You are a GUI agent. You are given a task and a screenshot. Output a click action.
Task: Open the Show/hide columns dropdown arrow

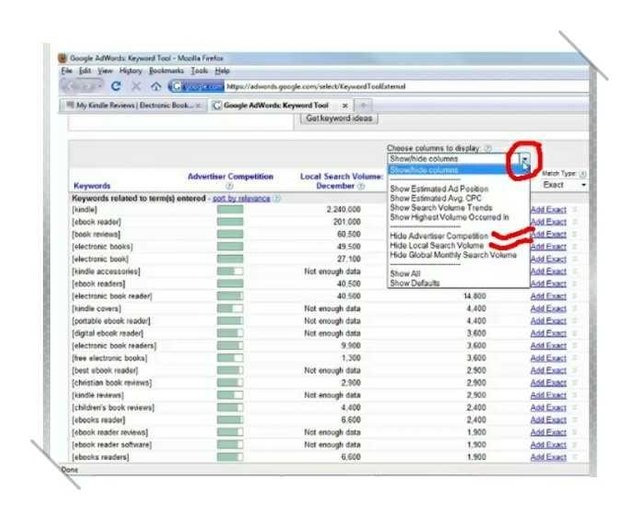click(x=525, y=159)
